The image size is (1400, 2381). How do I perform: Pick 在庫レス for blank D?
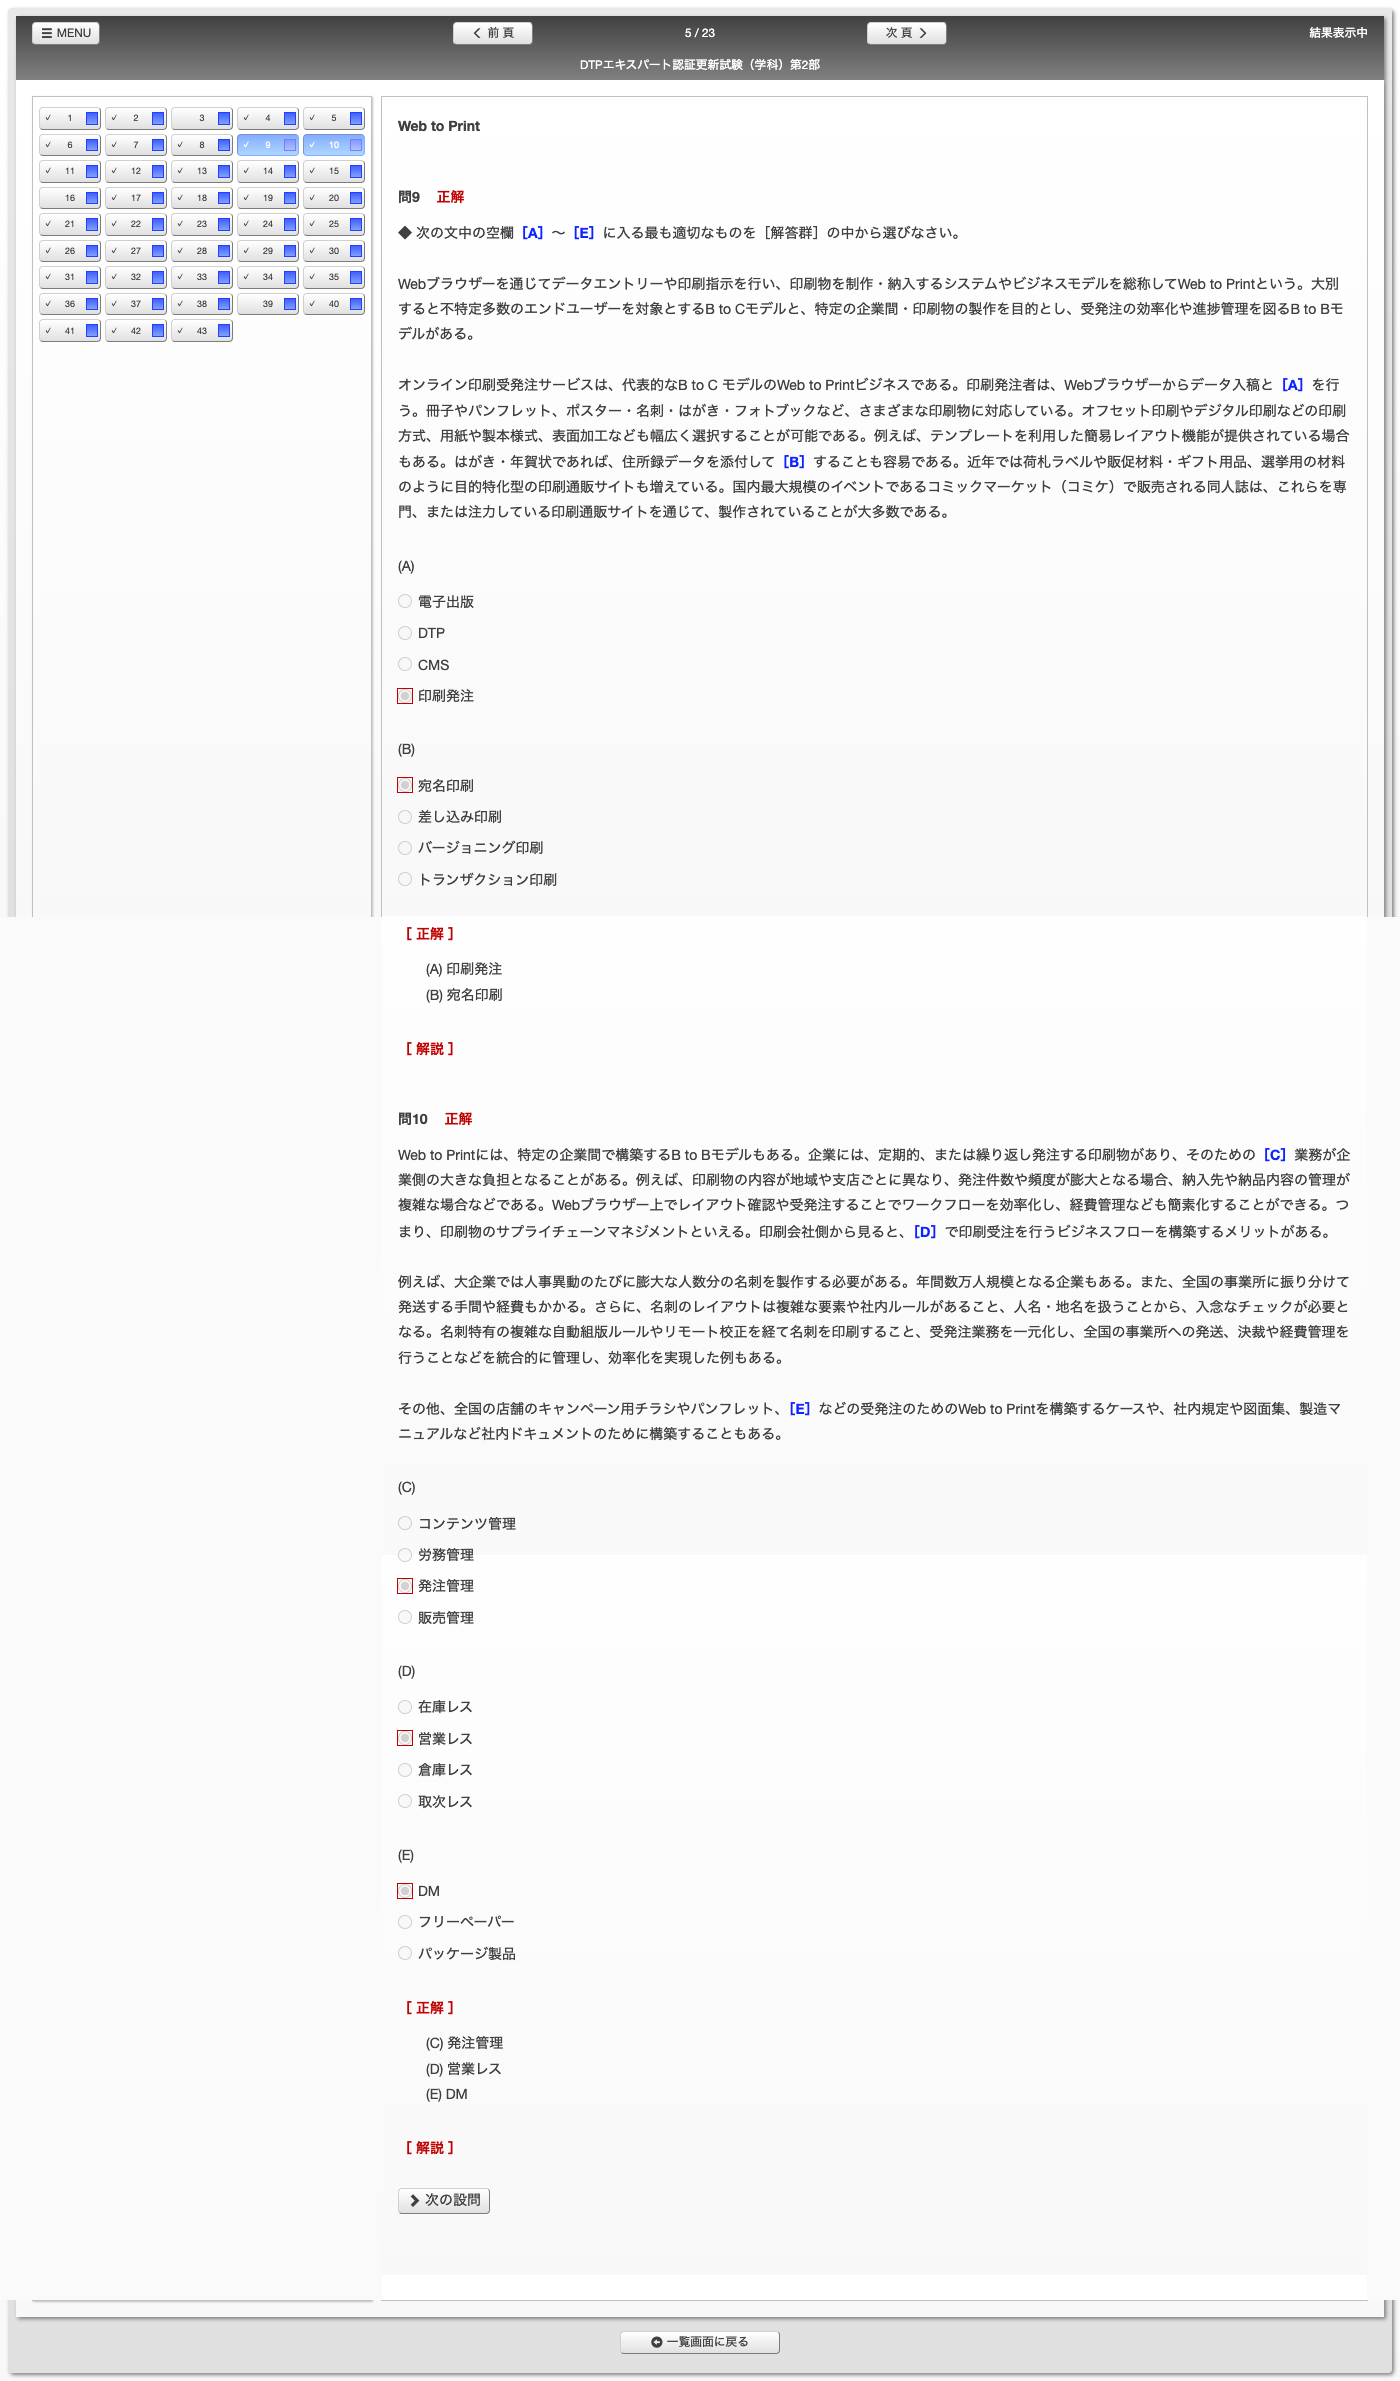[x=405, y=1707]
